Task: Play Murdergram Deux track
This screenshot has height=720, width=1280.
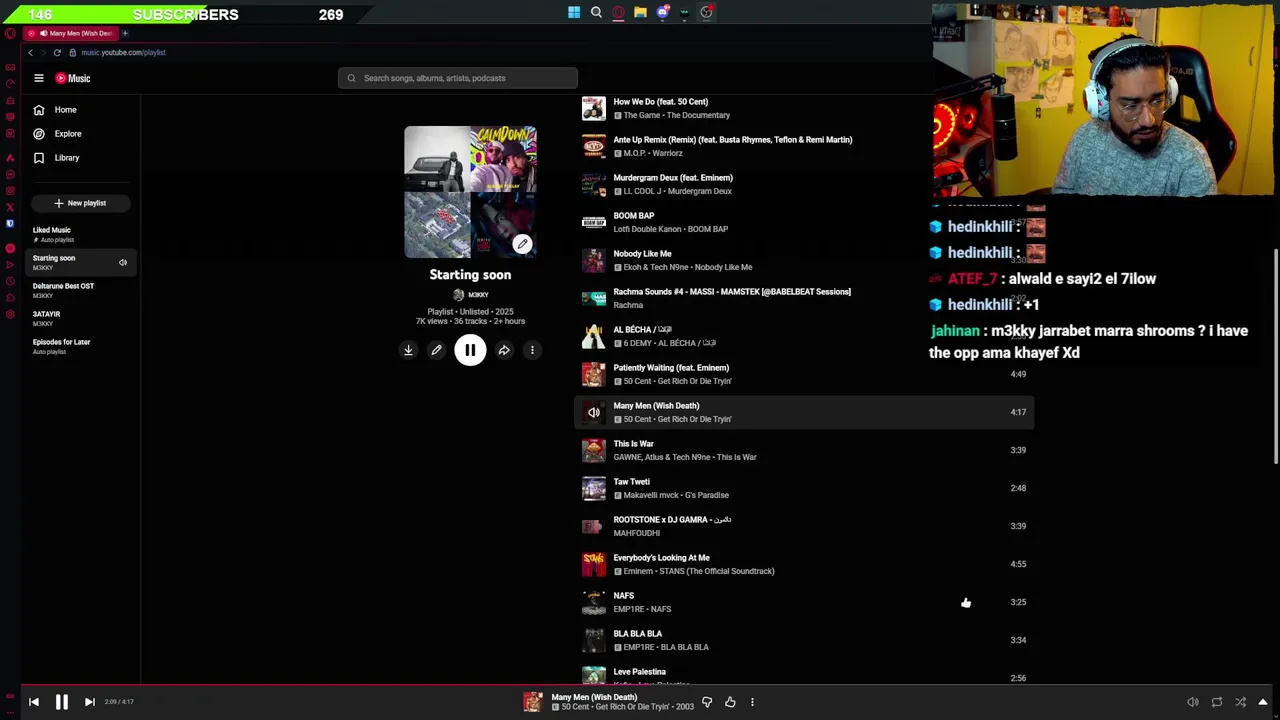Action: (x=594, y=184)
